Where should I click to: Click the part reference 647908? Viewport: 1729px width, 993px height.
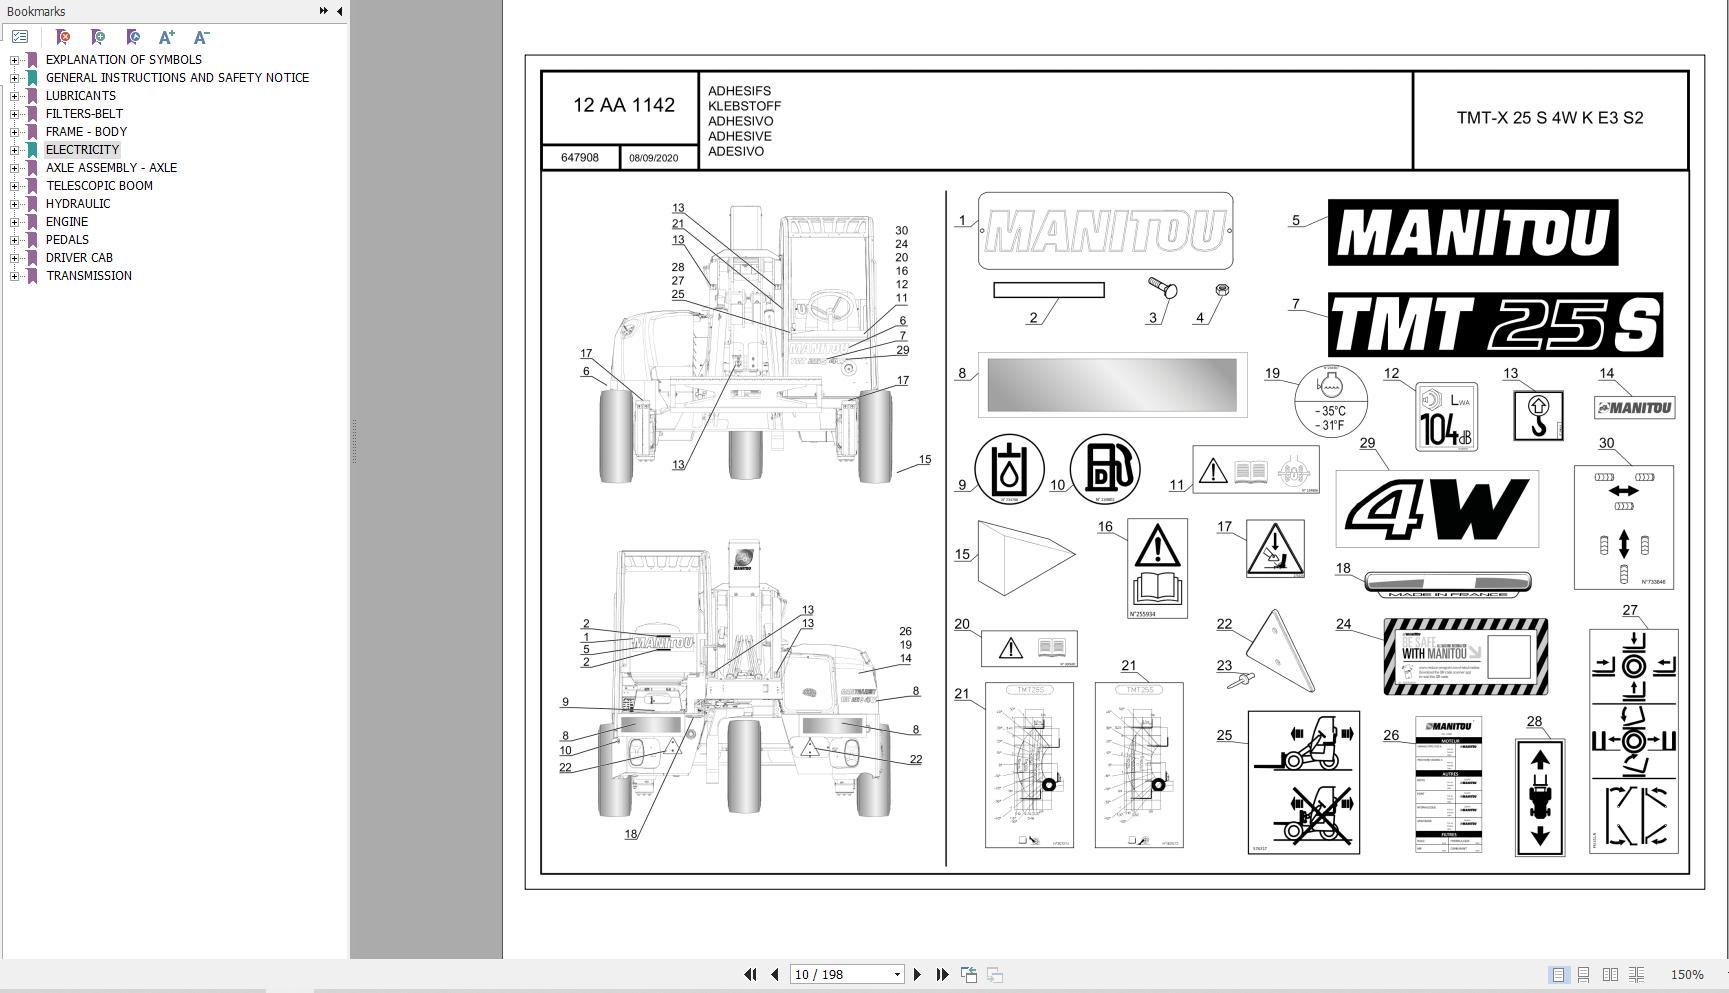coord(580,158)
